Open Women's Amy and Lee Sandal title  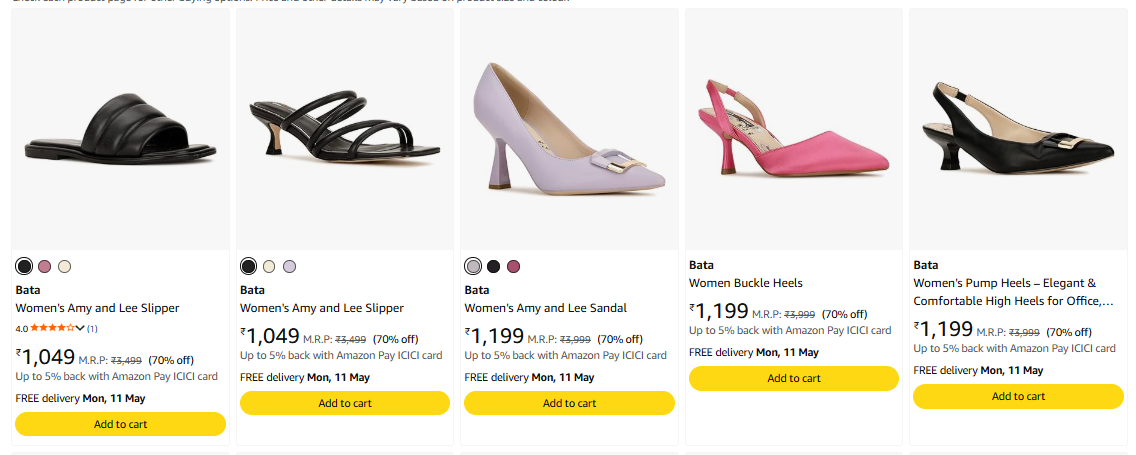pyautogui.click(x=546, y=308)
